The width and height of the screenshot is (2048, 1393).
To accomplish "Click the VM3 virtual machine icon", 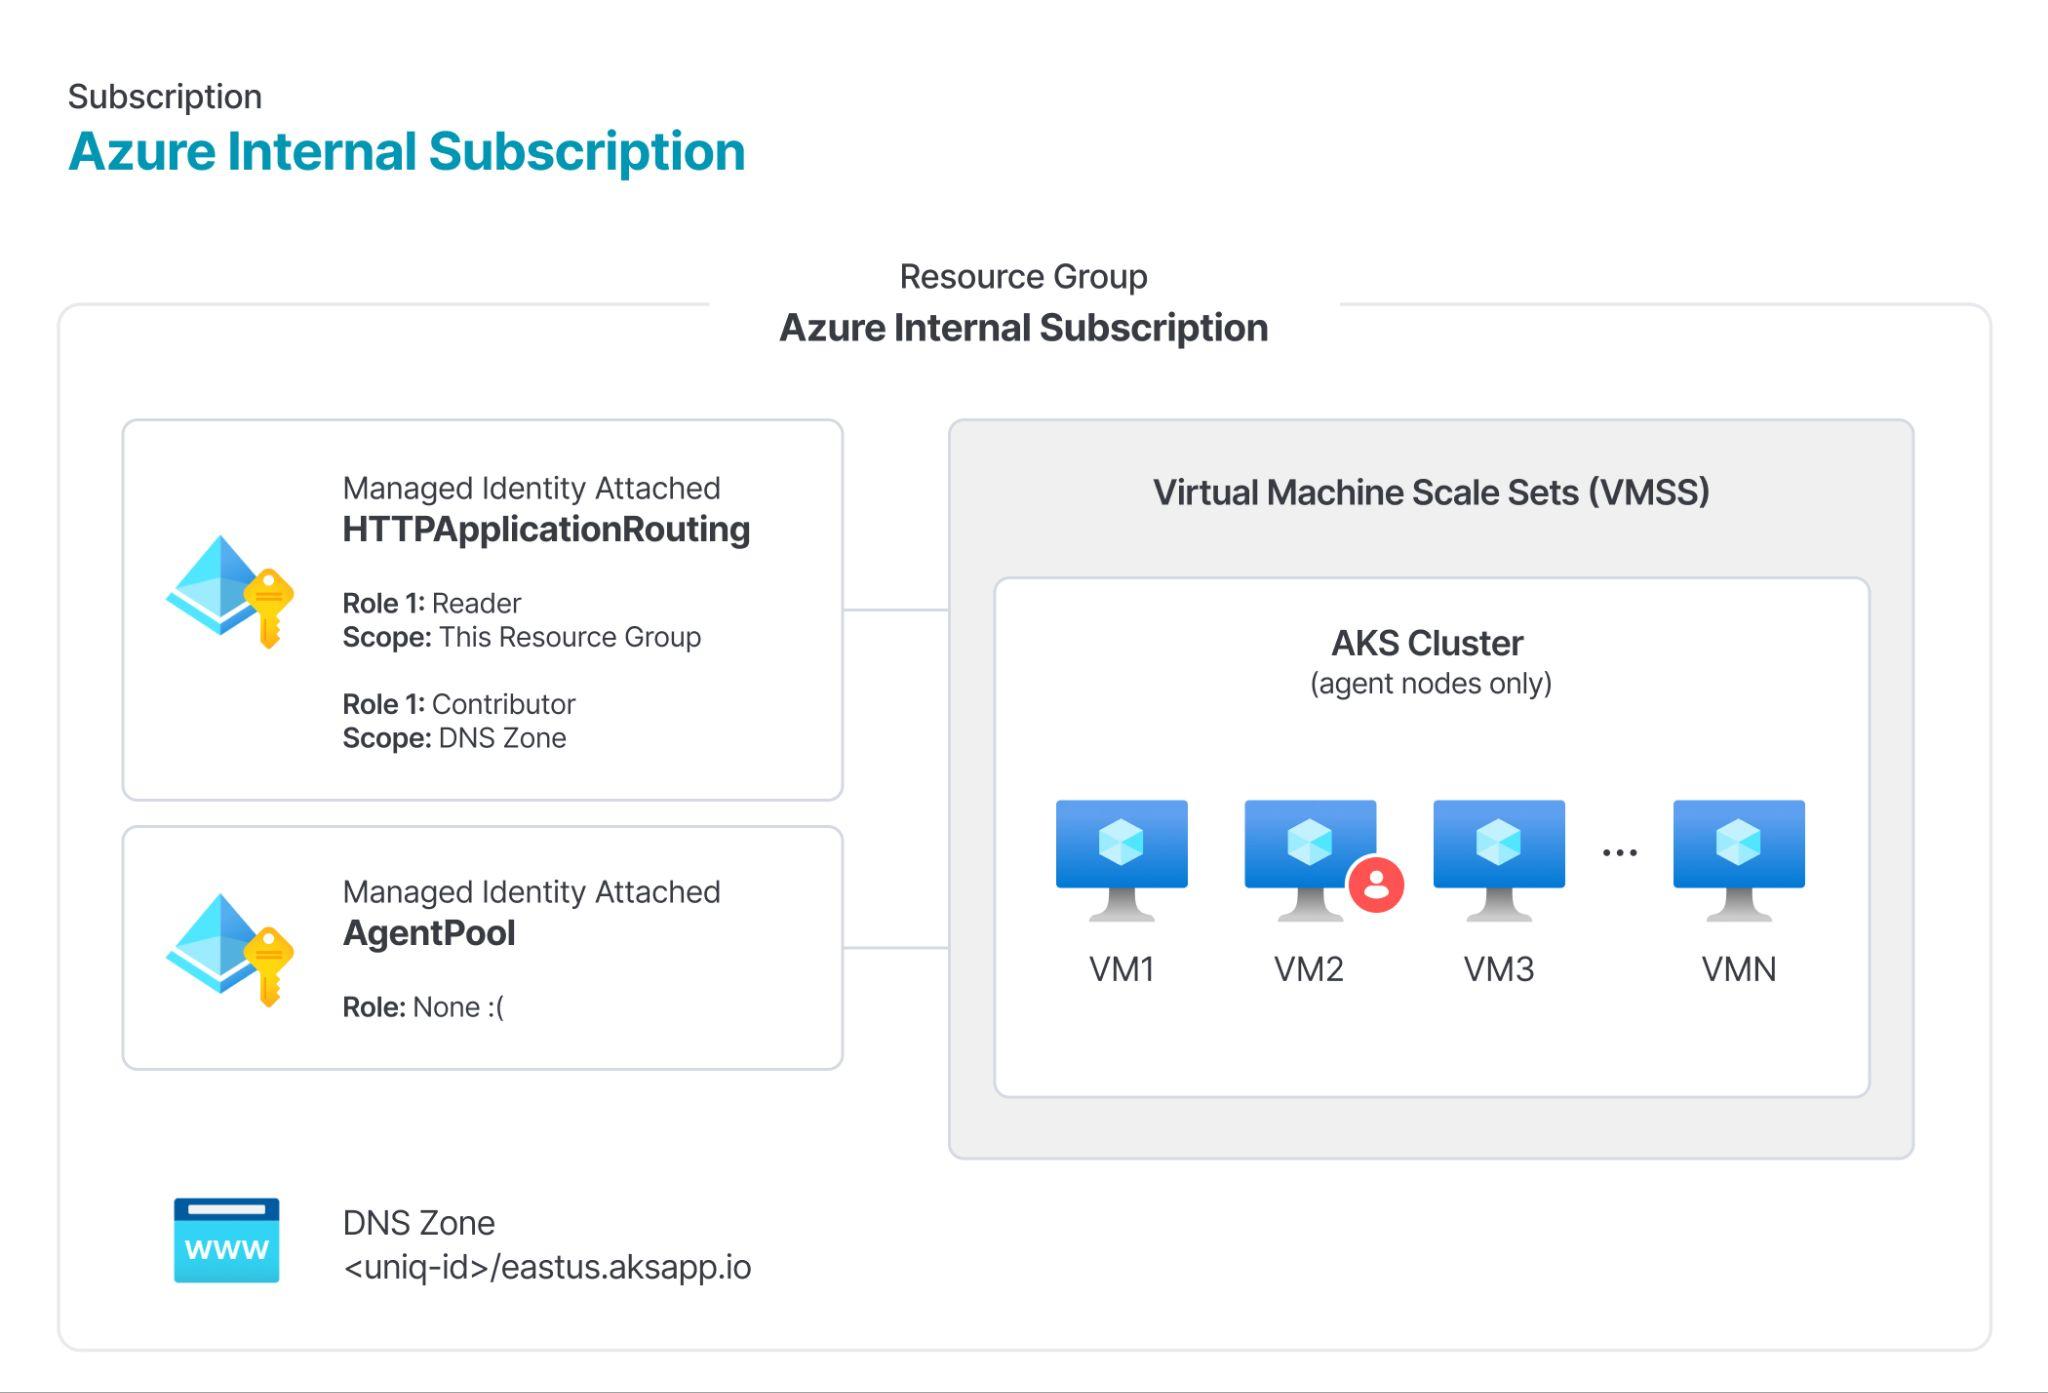I will coord(1499,860).
